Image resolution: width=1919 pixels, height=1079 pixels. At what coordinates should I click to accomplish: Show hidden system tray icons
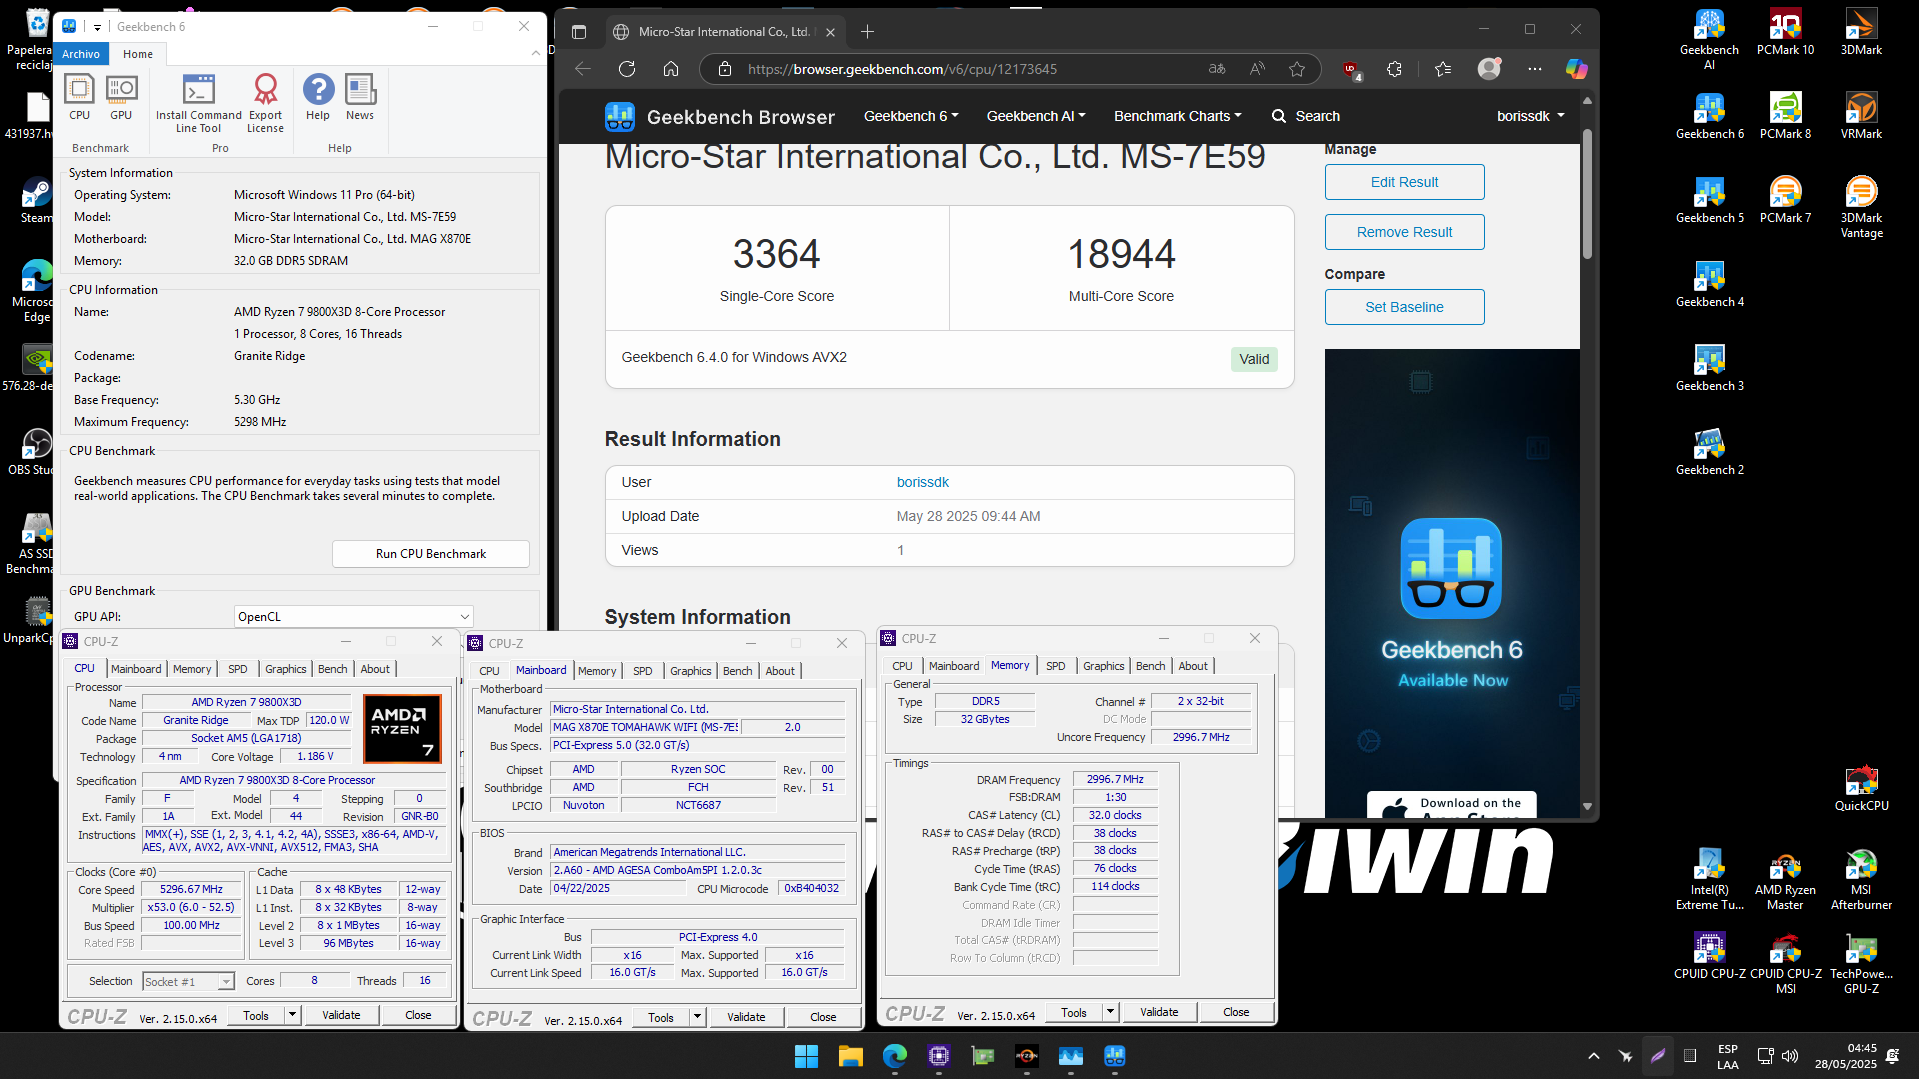tap(1593, 1056)
